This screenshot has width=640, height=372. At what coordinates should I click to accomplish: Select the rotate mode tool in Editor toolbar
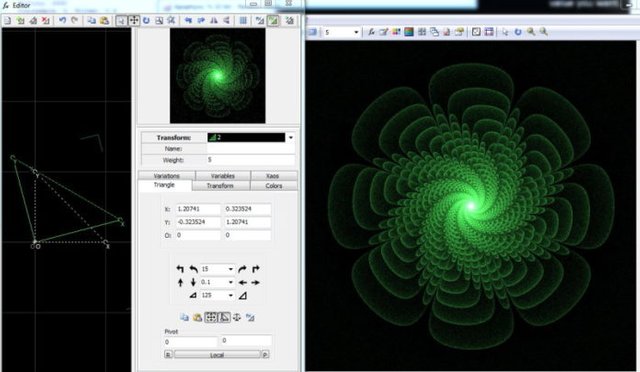coord(146,20)
